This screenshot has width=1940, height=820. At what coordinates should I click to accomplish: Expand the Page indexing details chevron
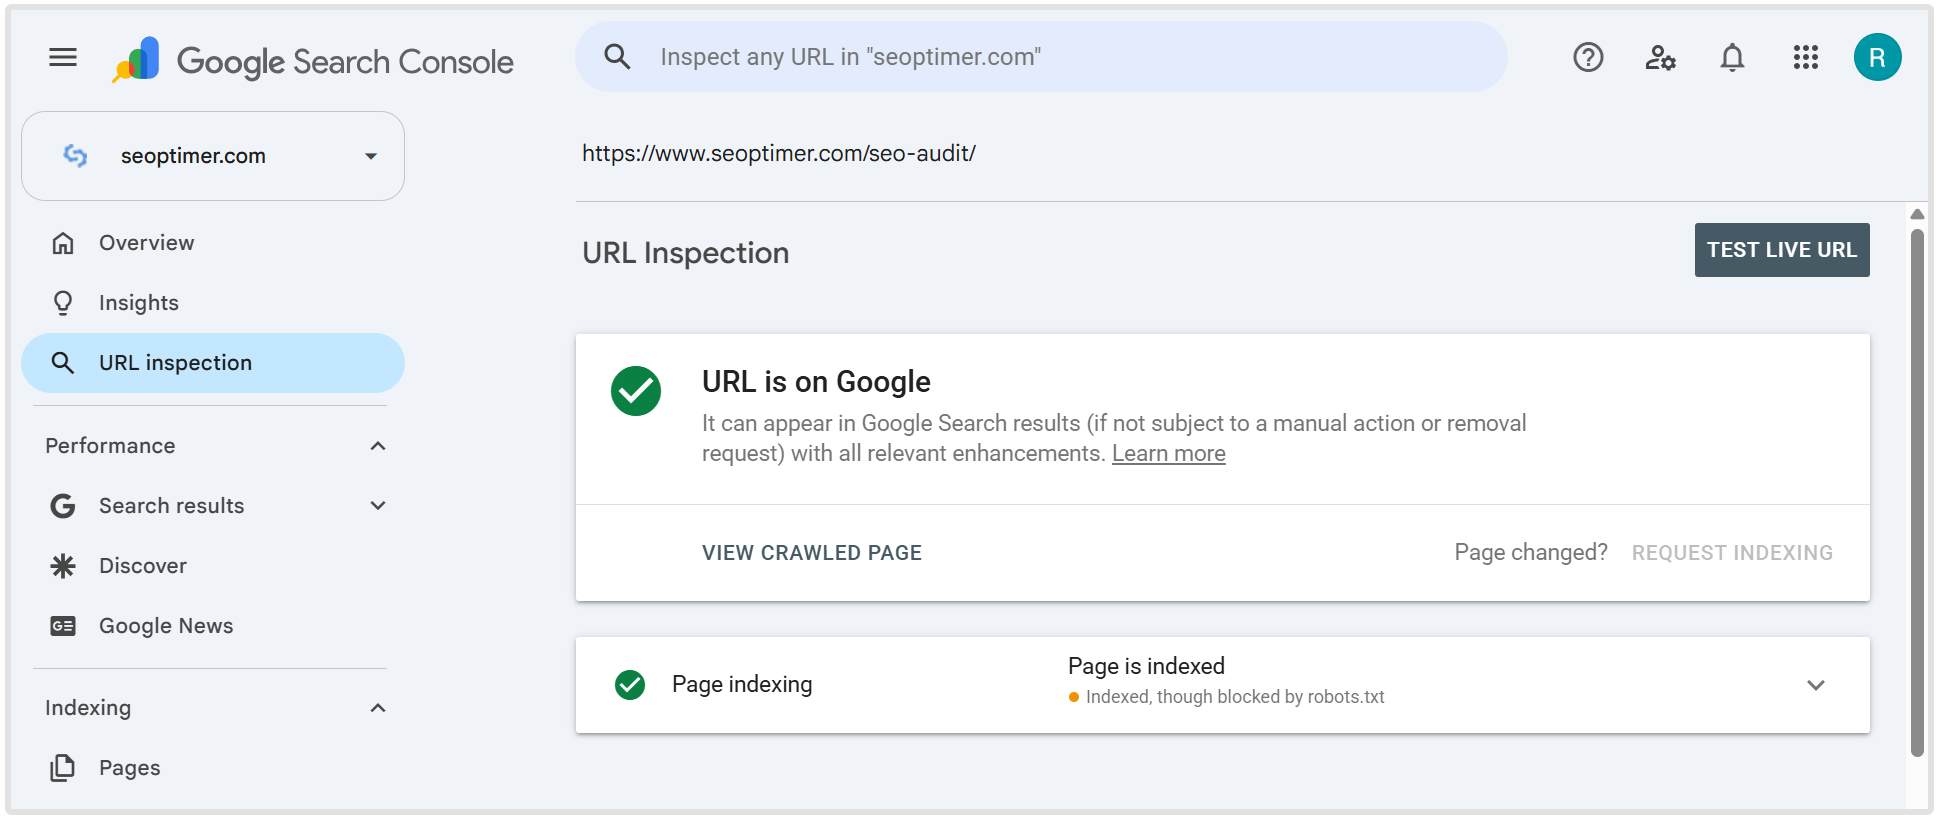[1816, 685]
